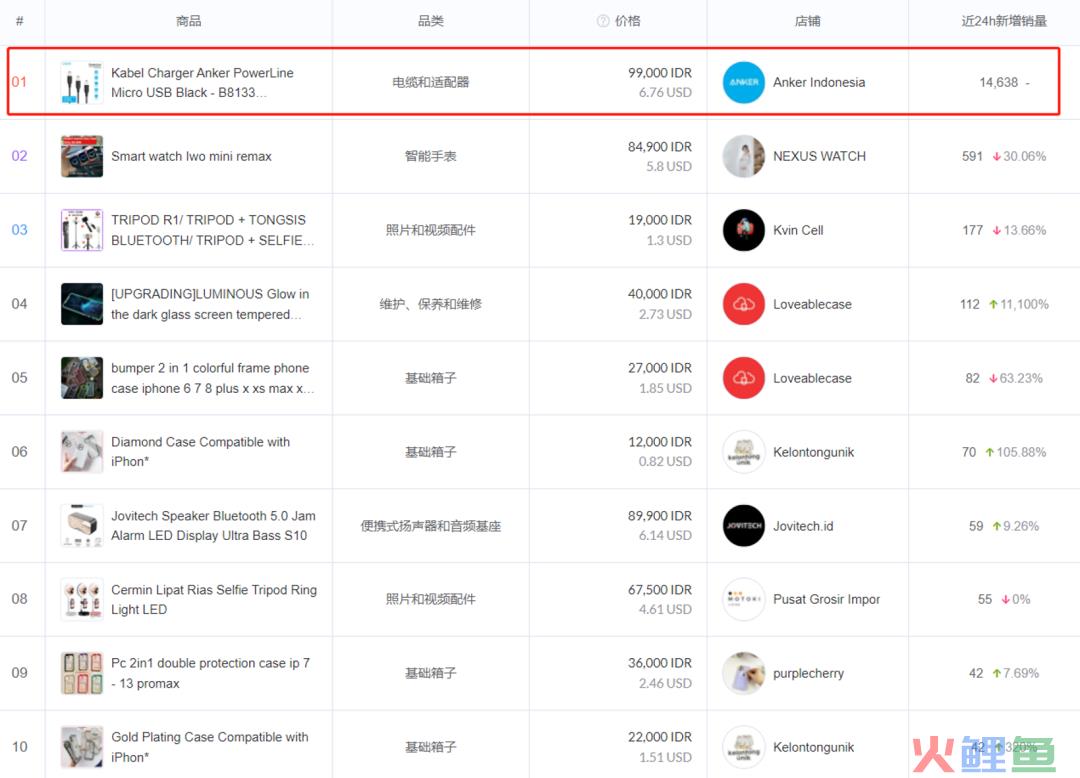Select category 电缆和适配器 cell
The image size is (1080, 778).
coord(430,82)
